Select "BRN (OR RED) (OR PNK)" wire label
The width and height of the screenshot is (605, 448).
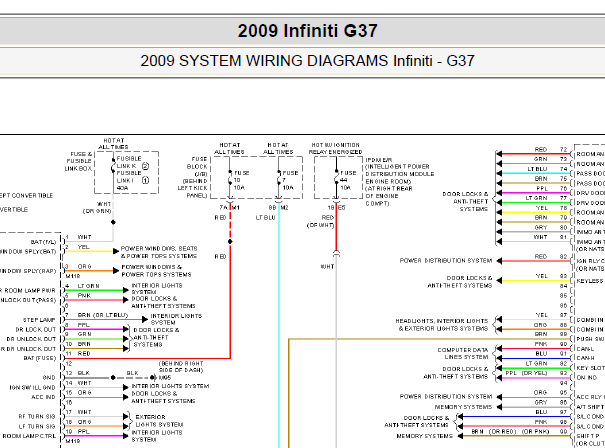click(510, 432)
